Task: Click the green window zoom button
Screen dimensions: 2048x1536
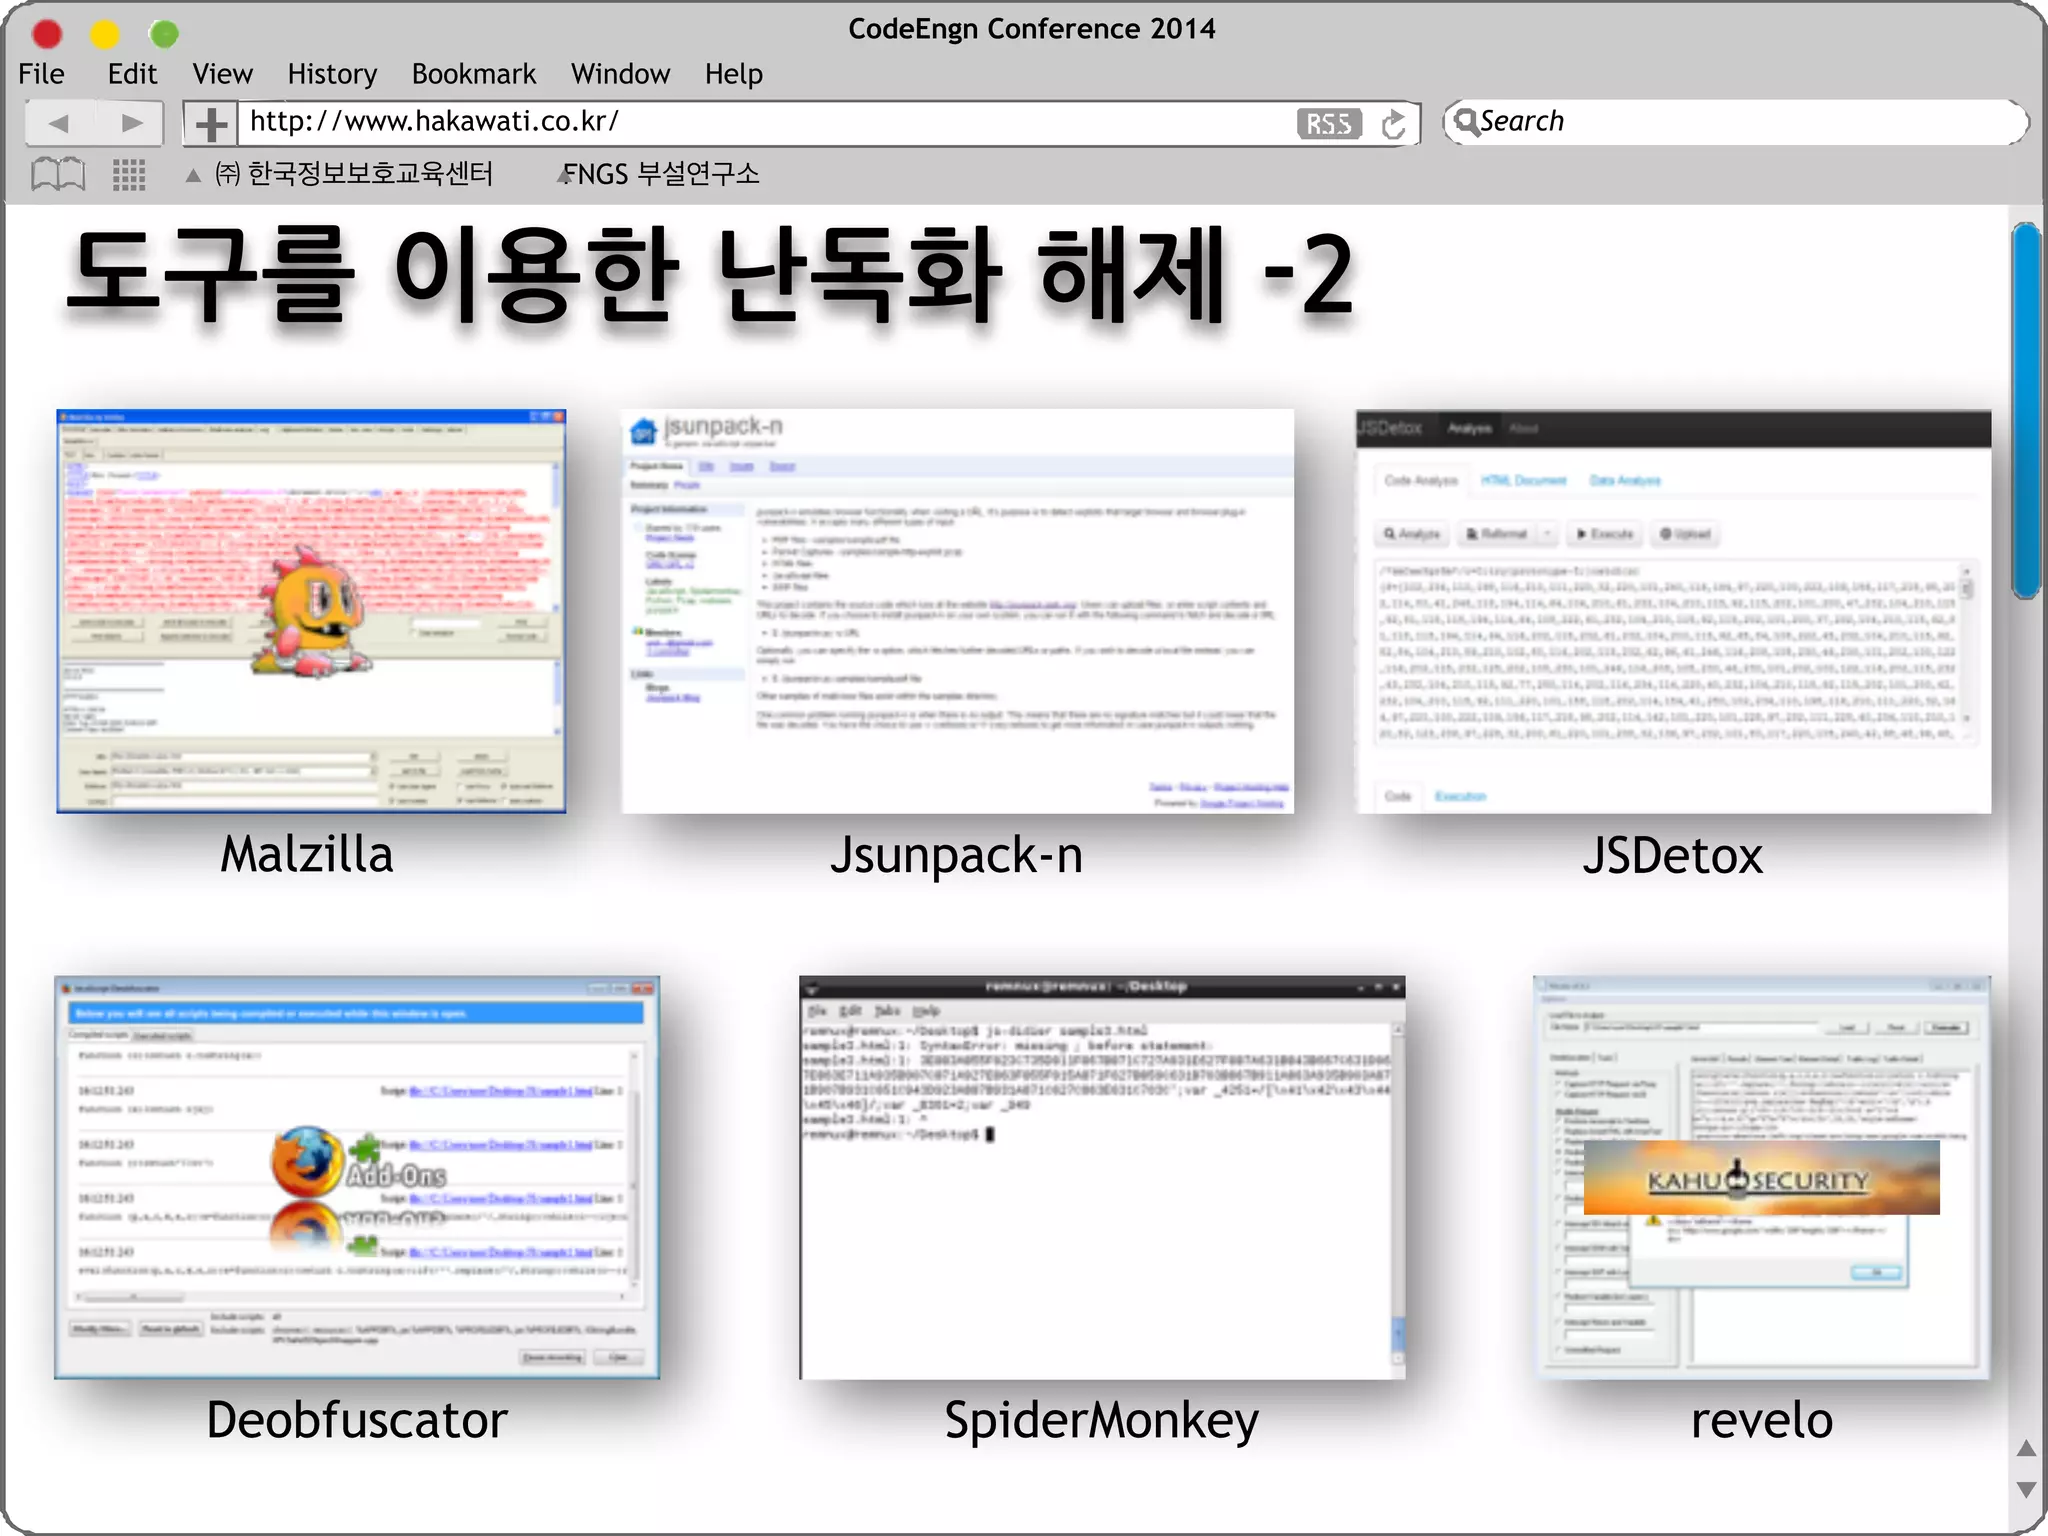Action: pos(164,34)
